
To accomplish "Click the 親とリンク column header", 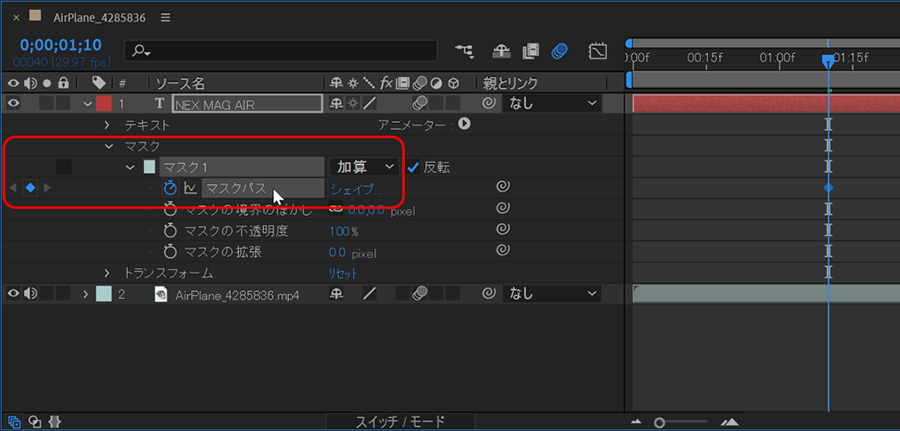I will click(x=510, y=84).
